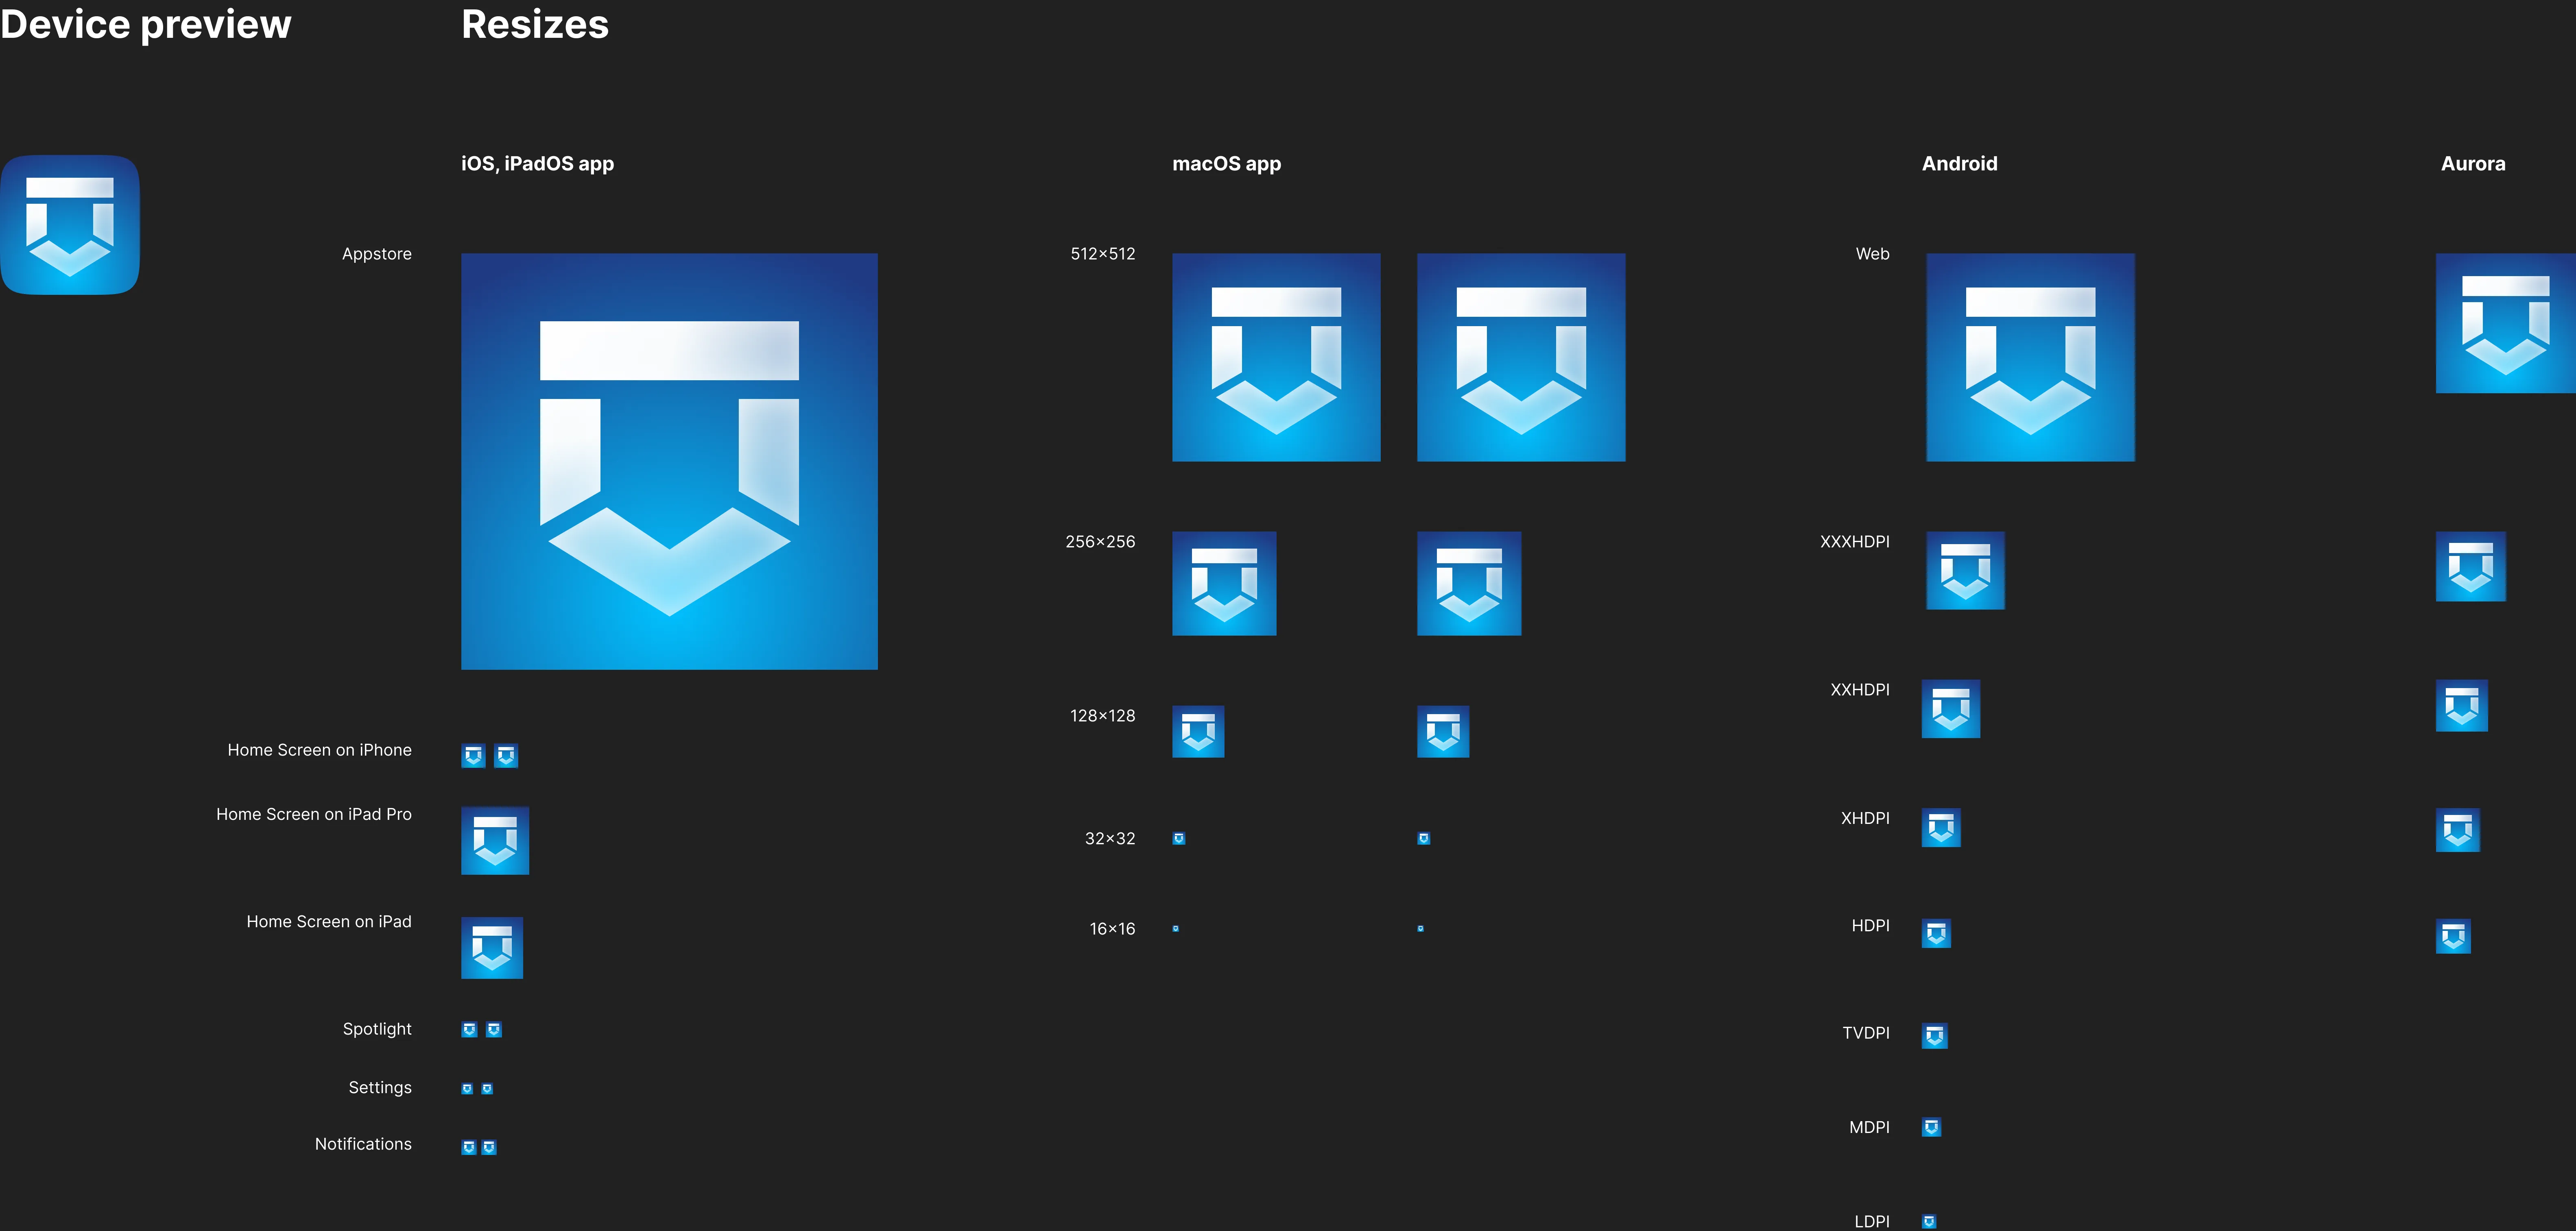The height and width of the screenshot is (1231, 2576).
Task: Click the second macOS 256×256 icon
Action: 1469,583
